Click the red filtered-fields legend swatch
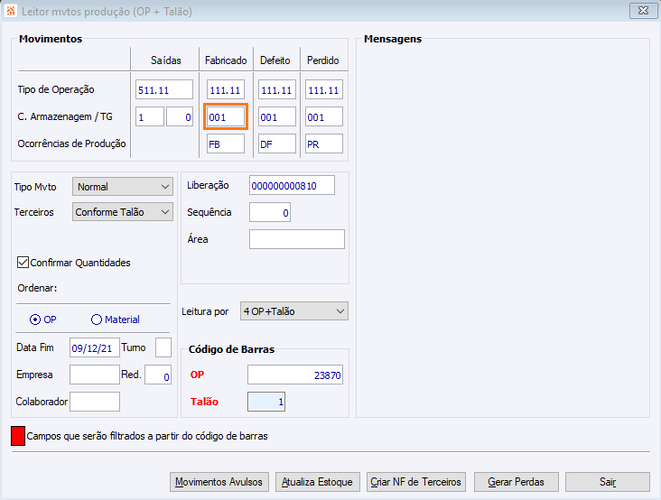The width and height of the screenshot is (661, 500). click(18, 436)
